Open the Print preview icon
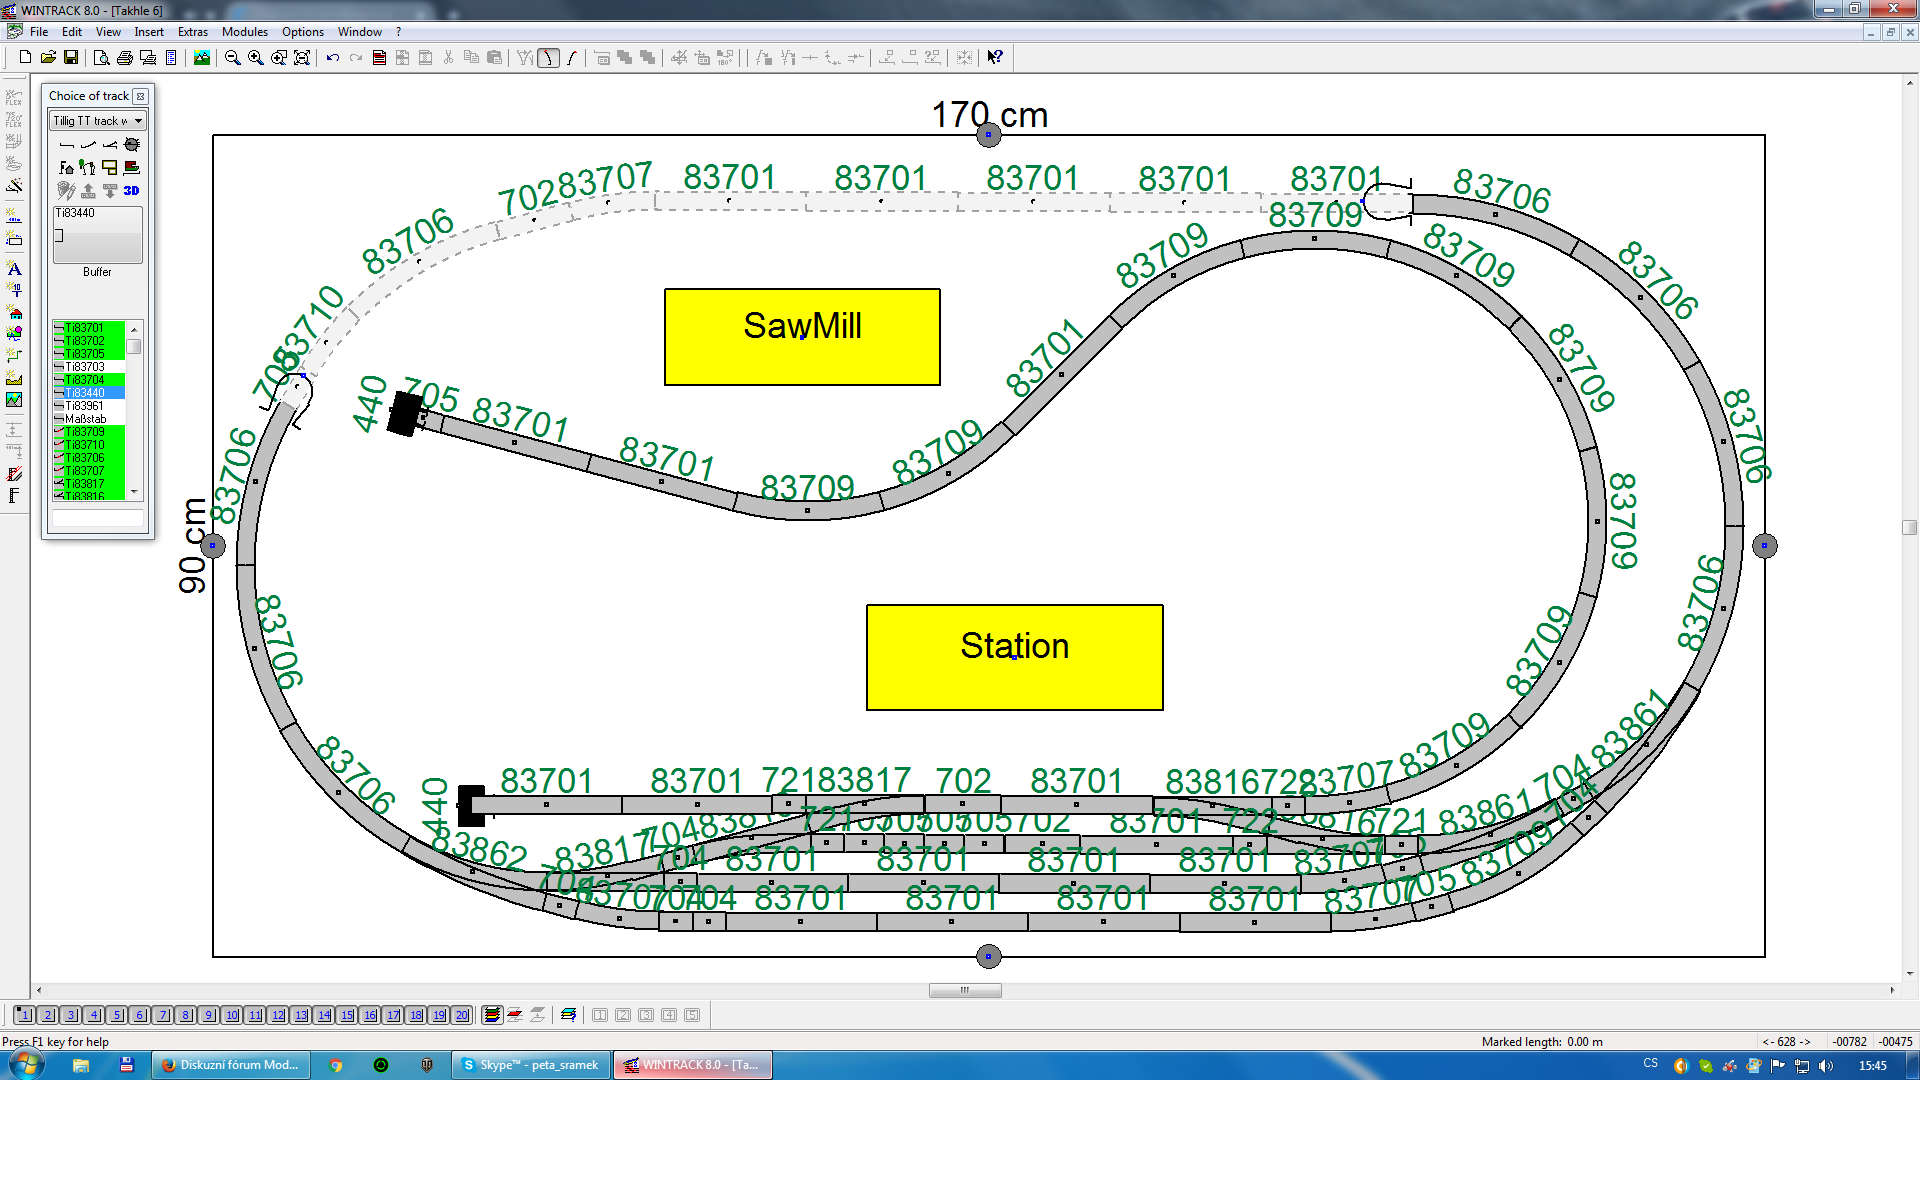The image size is (1920, 1202). pos(101,58)
